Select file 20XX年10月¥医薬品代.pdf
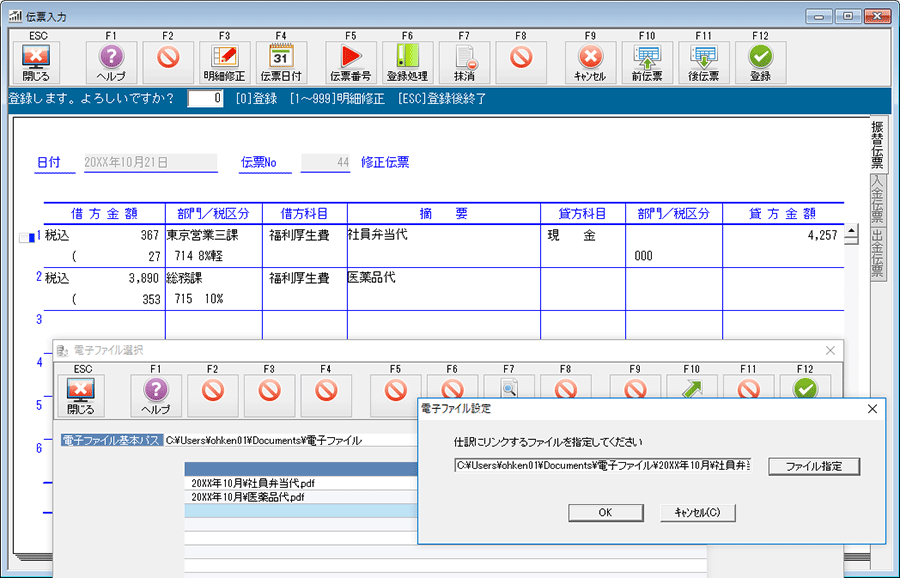Viewport: 900px width, 578px height. (x=301, y=497)
